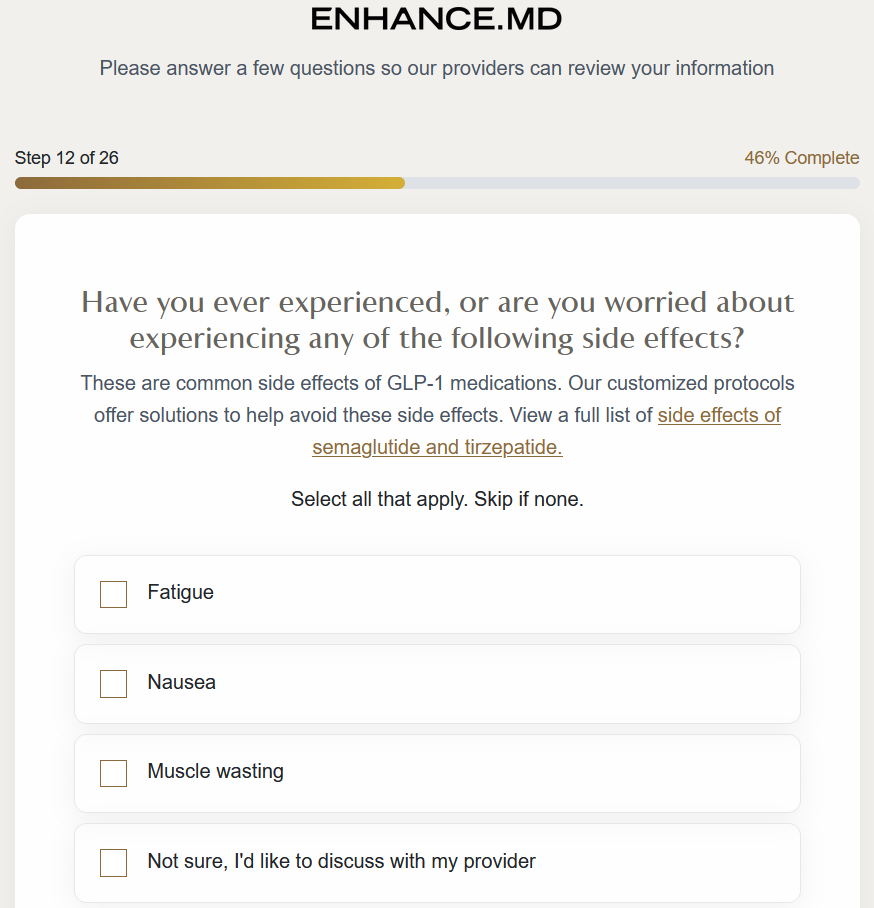Click 'Select all that apply. Skip if none.' text

point(437,499)
